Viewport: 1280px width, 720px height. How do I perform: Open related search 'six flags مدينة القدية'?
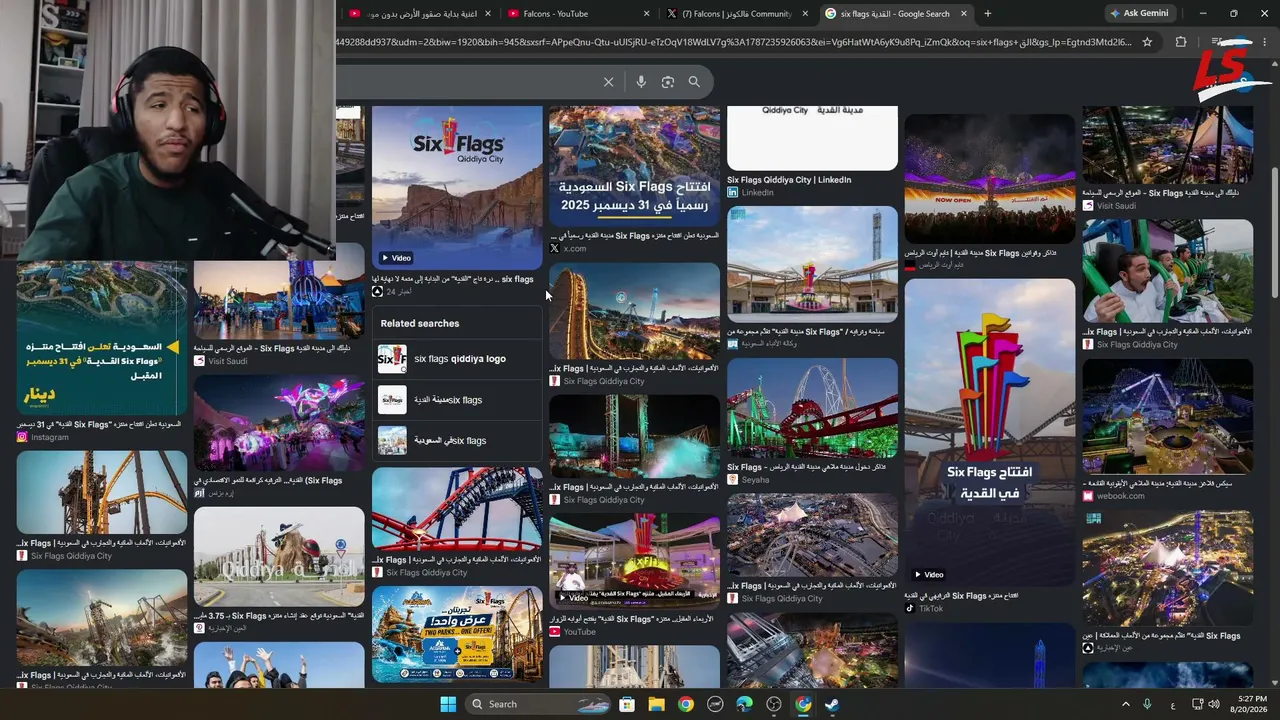point(459,400)
